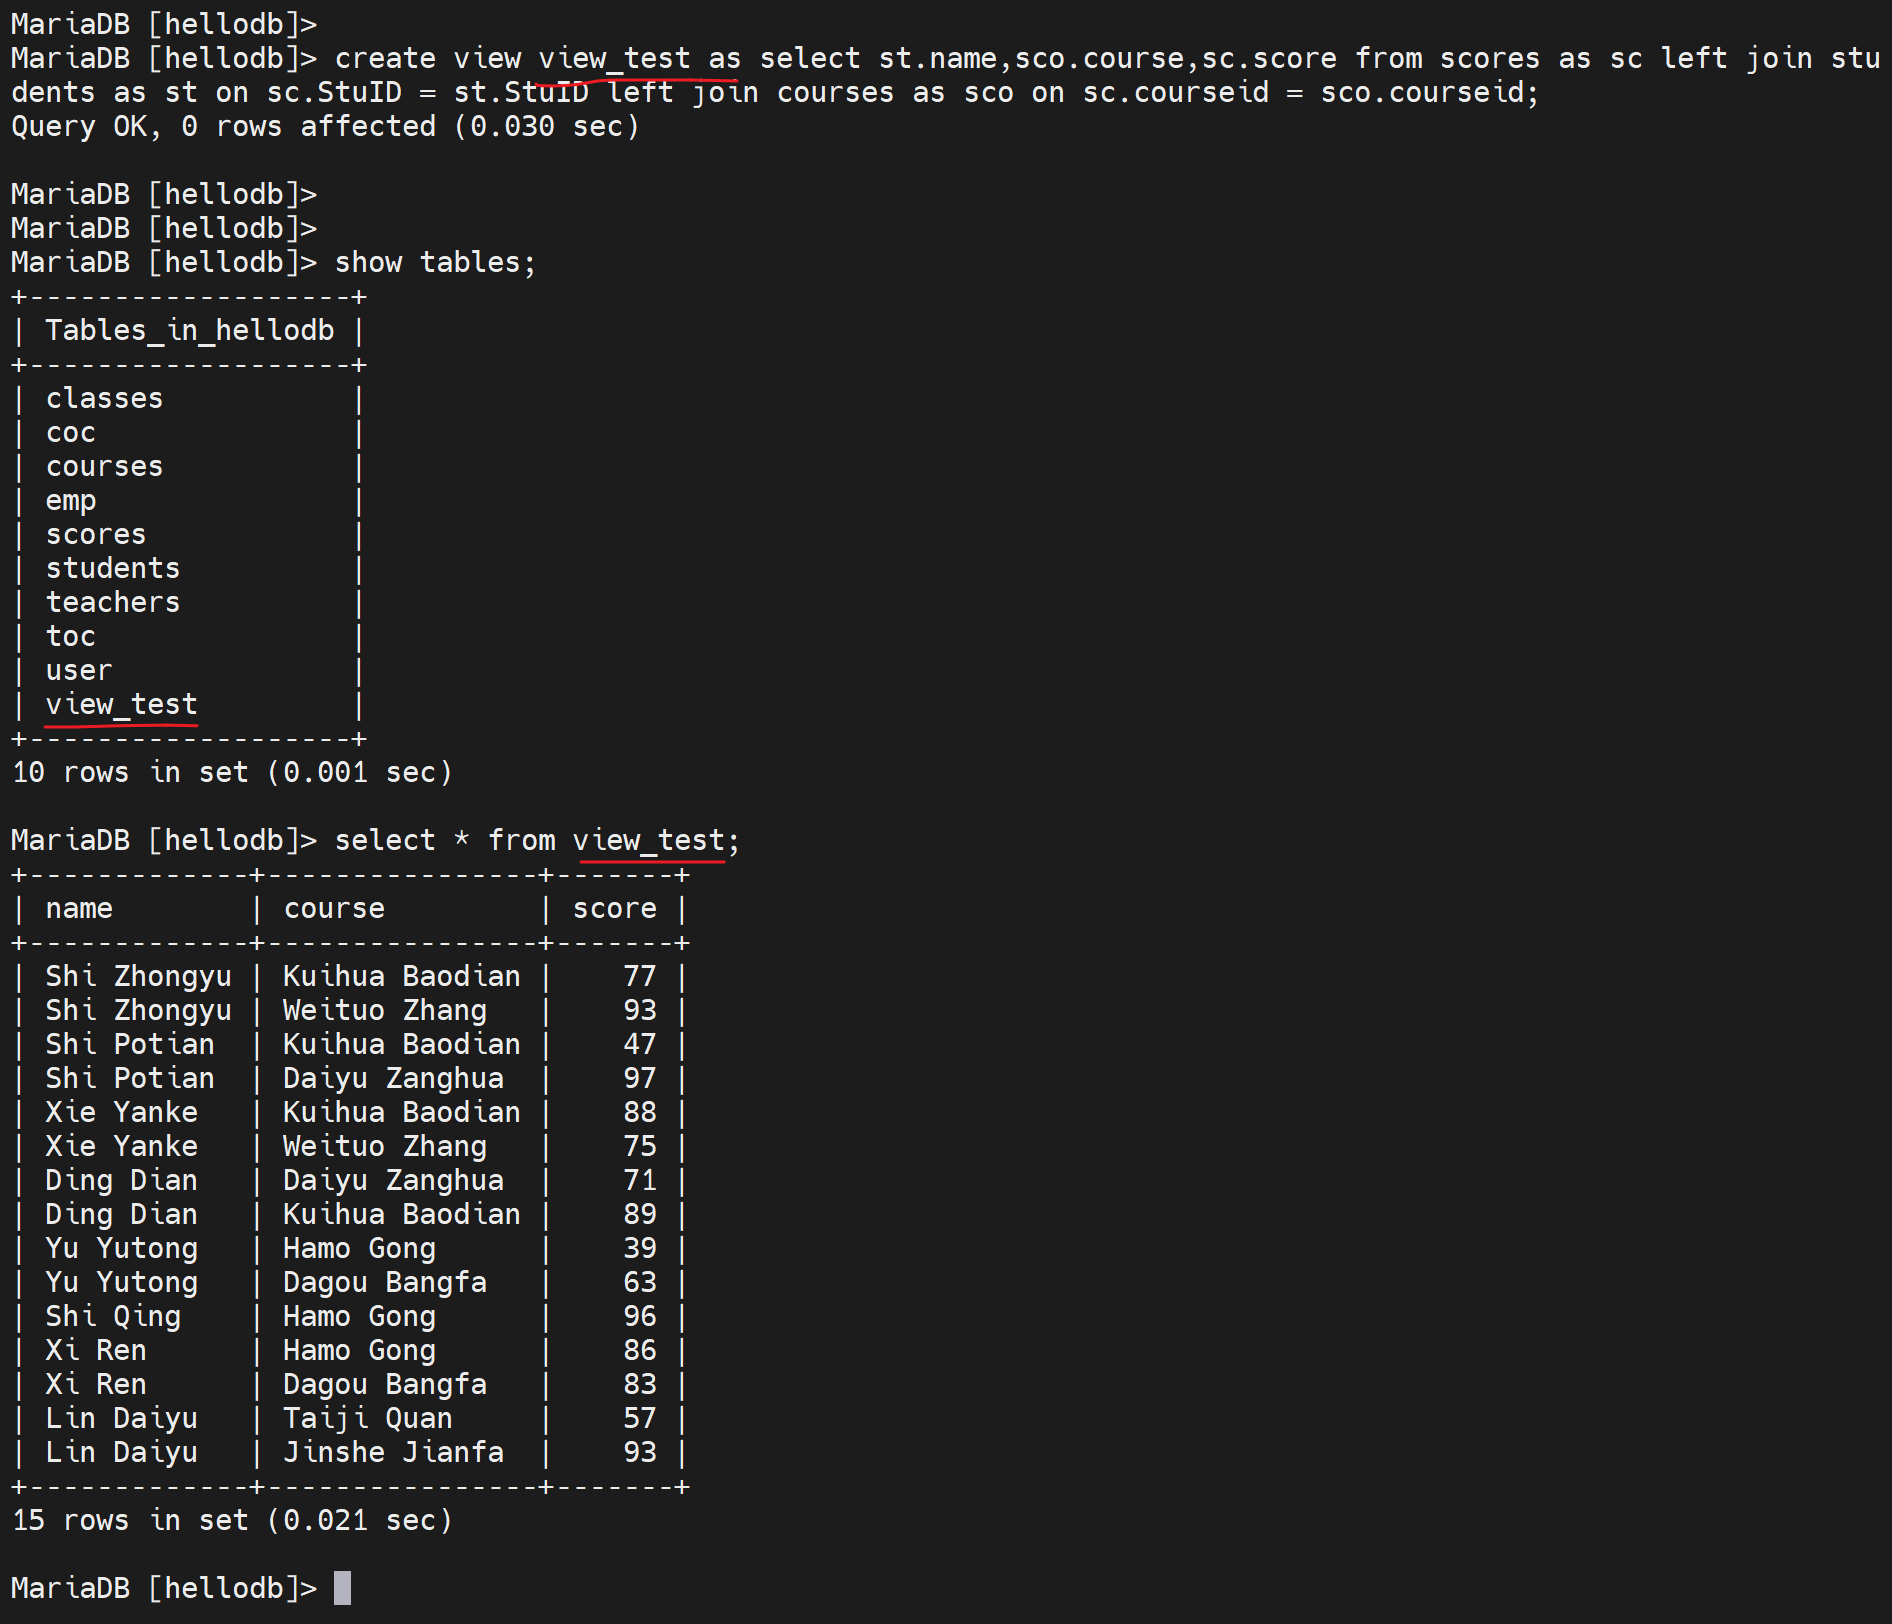1892x1624 pixels.
Task: Click the Tables_in_hellodb column header
Action: 189,331
